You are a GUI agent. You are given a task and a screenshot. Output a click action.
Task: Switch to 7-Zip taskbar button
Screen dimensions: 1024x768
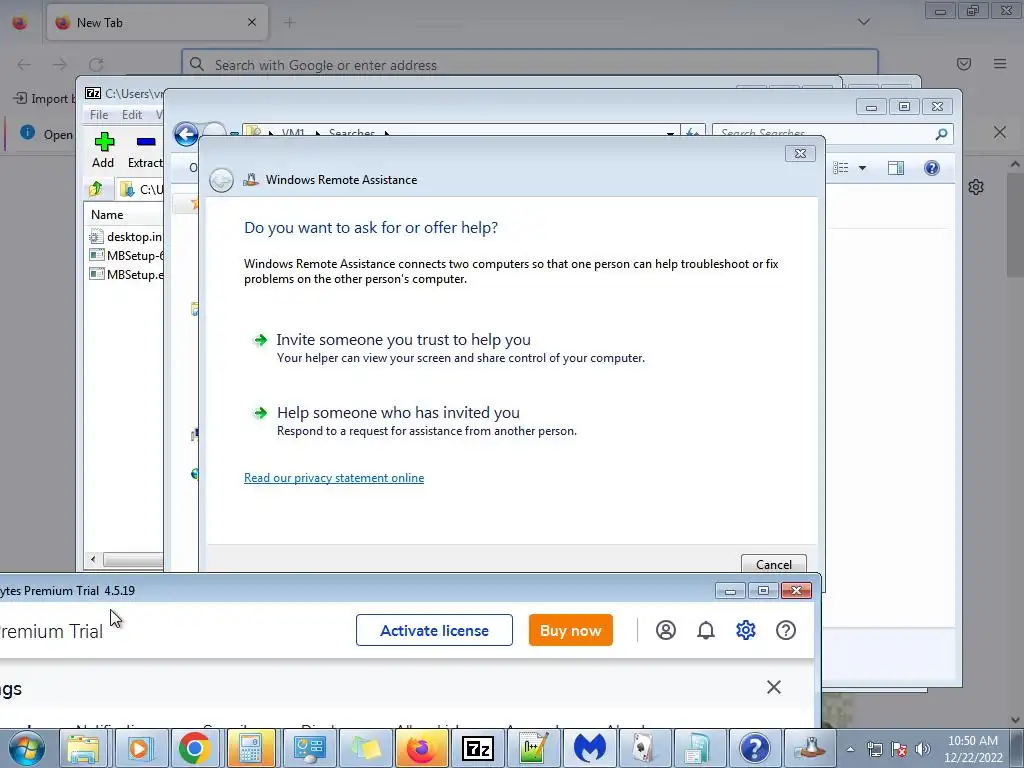coord(477,748)
